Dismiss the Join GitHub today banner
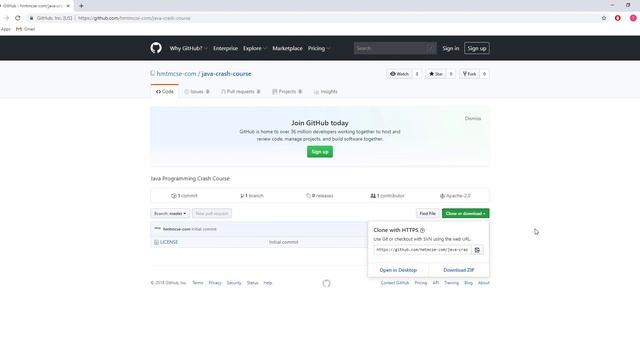This screenshot has width=640, height=360. tap(473, 118)
